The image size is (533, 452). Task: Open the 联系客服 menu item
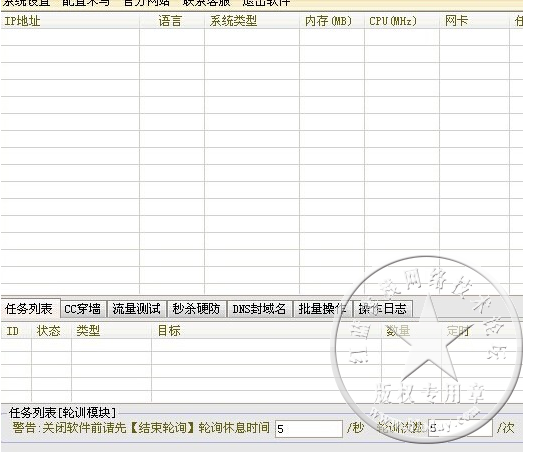pos(207,3)
